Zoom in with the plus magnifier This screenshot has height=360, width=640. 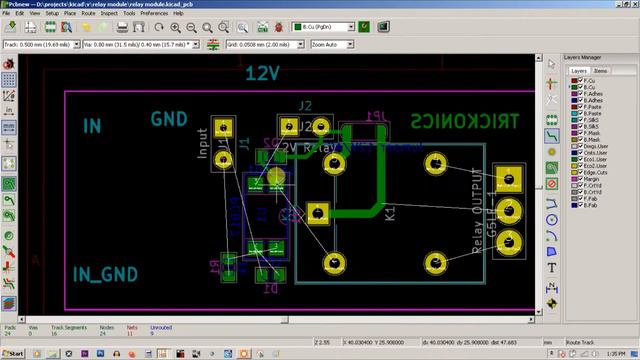click(176, 27)
